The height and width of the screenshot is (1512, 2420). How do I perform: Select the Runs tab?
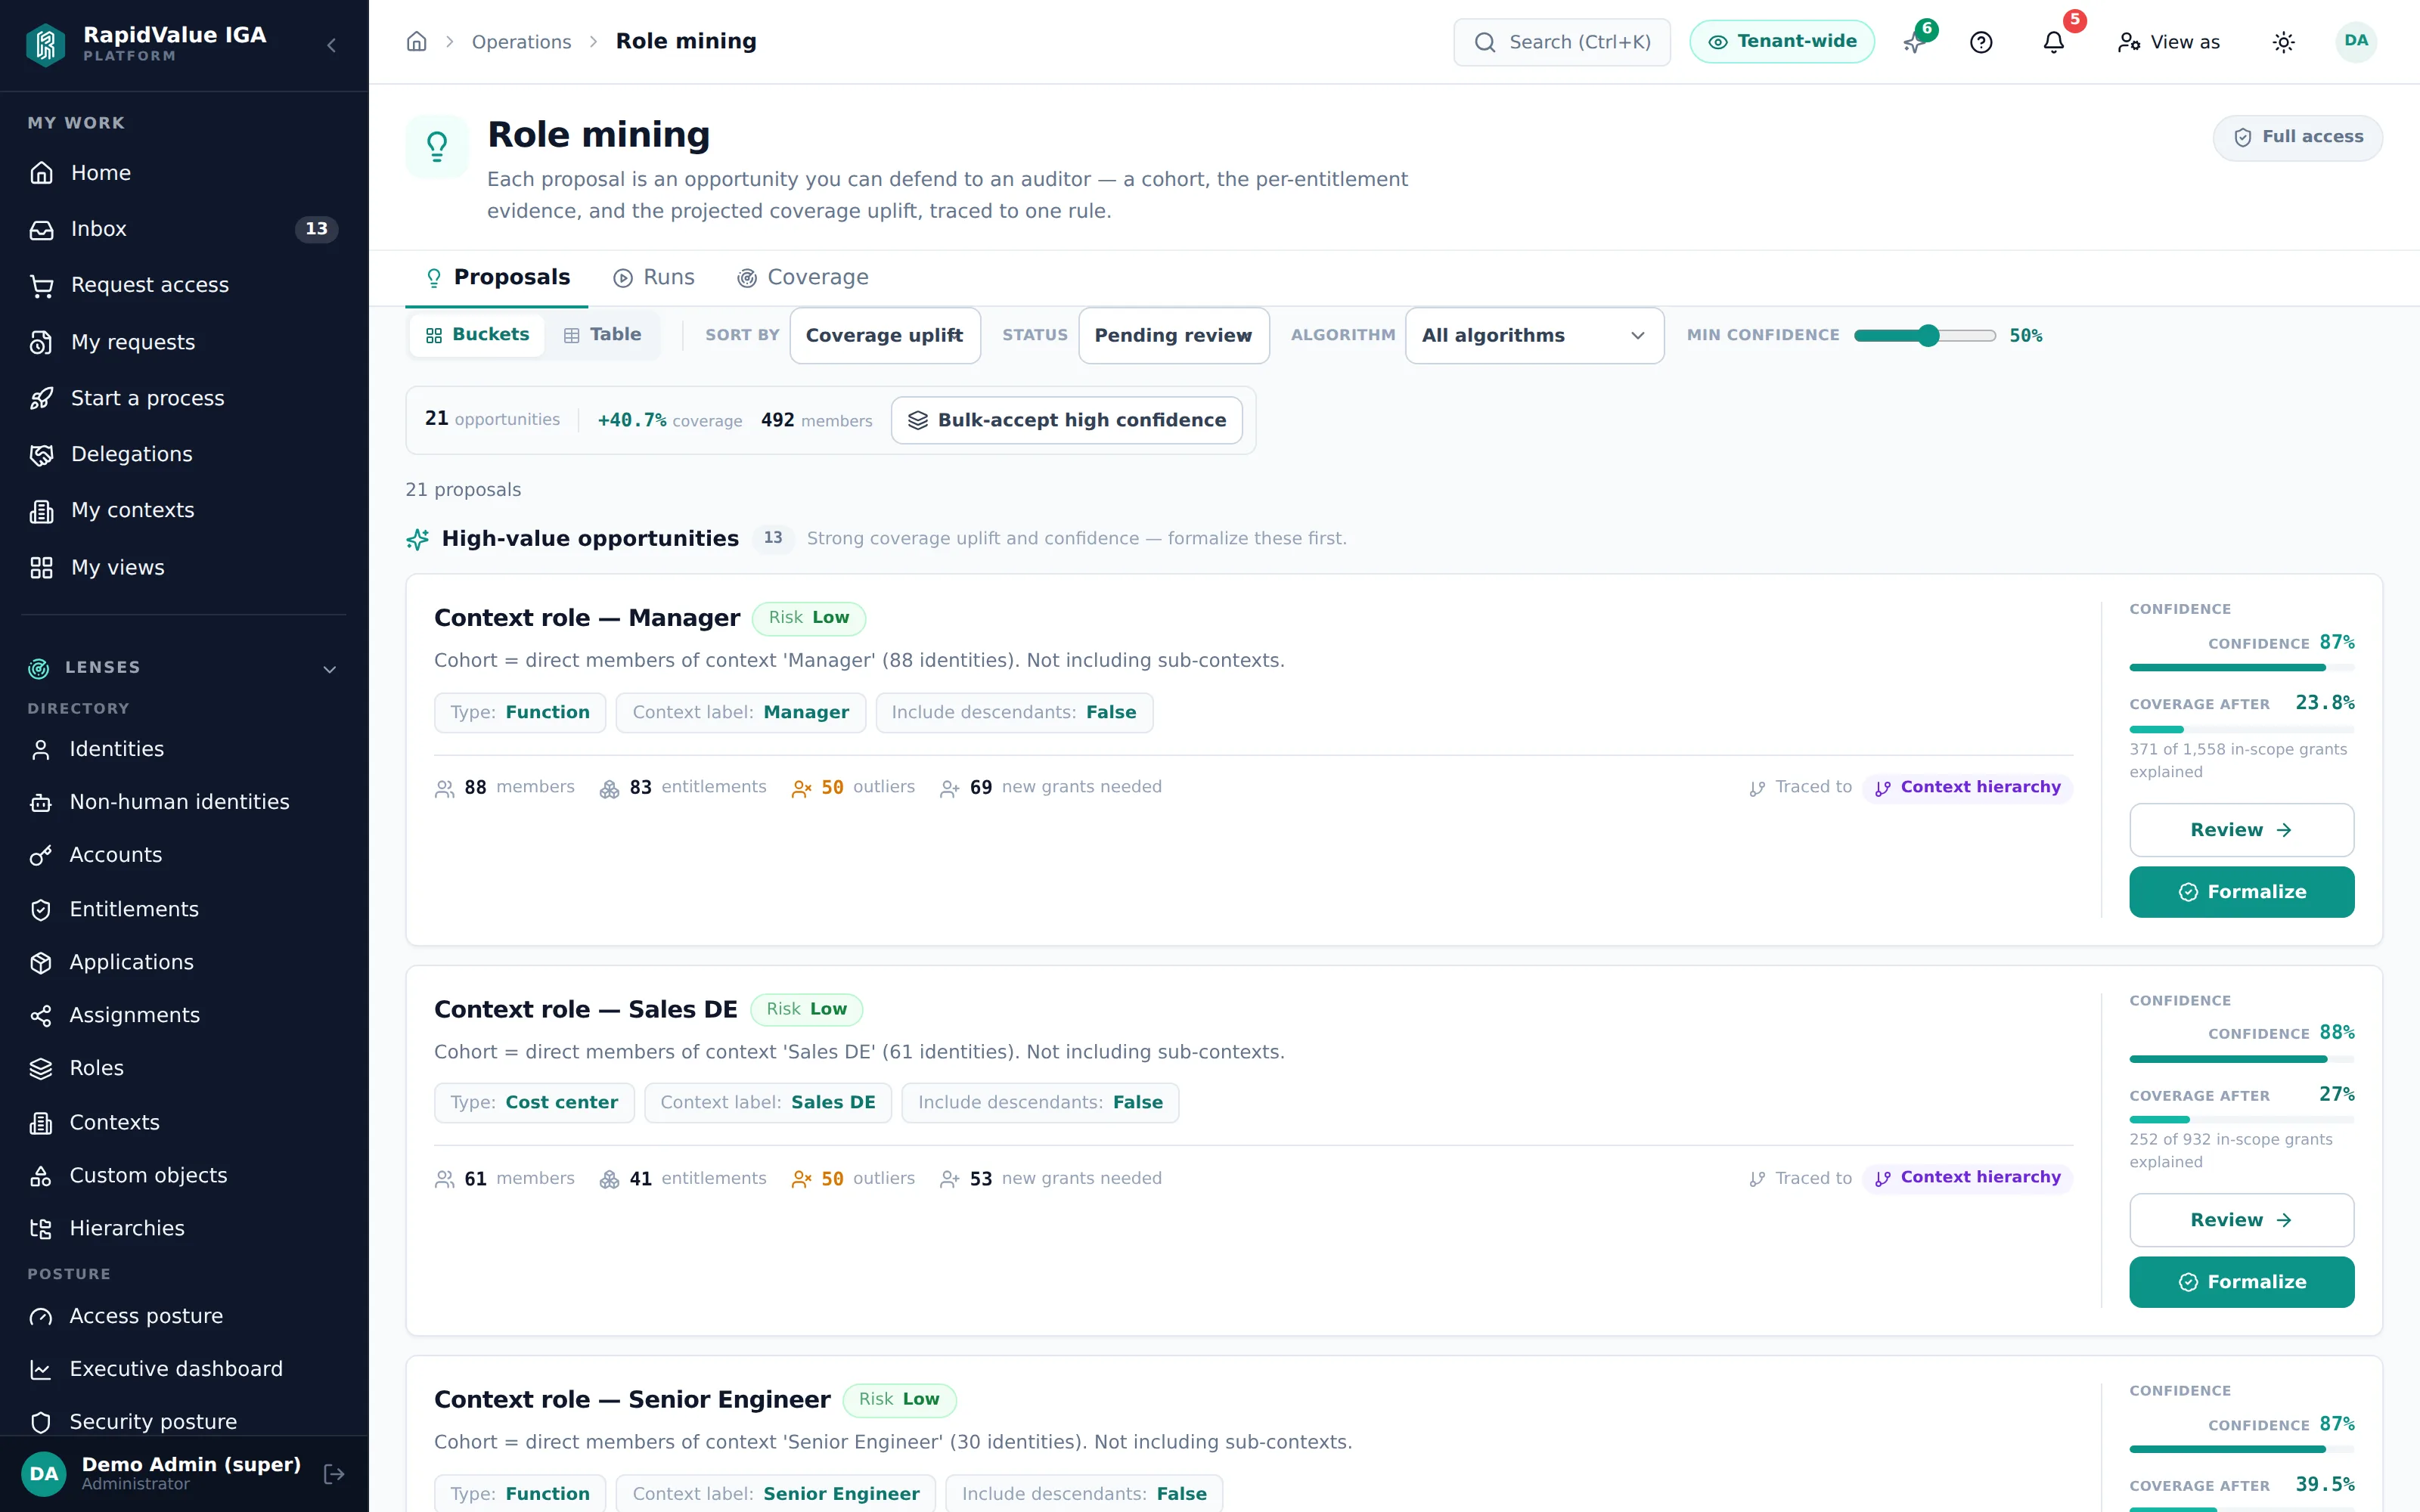coord(654,277)
